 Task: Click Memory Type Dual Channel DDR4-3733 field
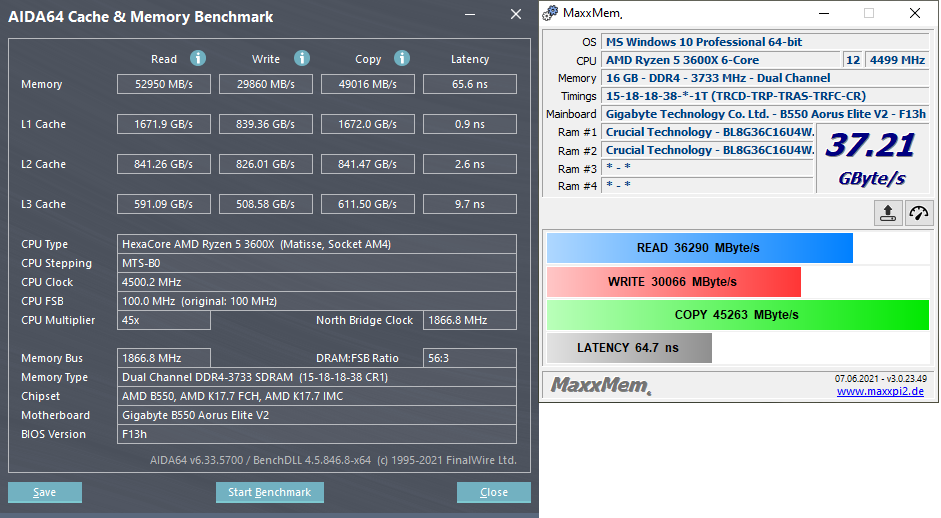(x=317, y=378)
